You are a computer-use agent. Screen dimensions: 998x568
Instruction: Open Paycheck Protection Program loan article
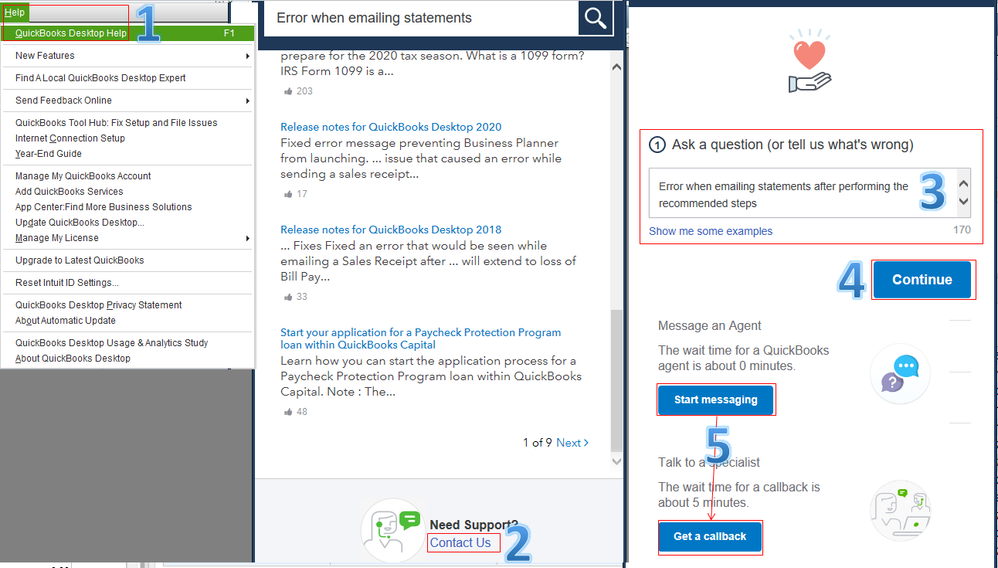[x=421, y=338]
